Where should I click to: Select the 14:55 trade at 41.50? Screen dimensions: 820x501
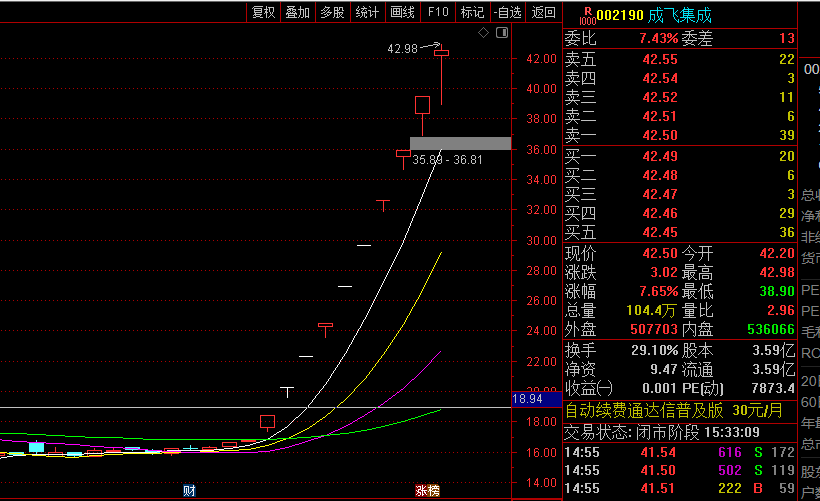point(679,470)
